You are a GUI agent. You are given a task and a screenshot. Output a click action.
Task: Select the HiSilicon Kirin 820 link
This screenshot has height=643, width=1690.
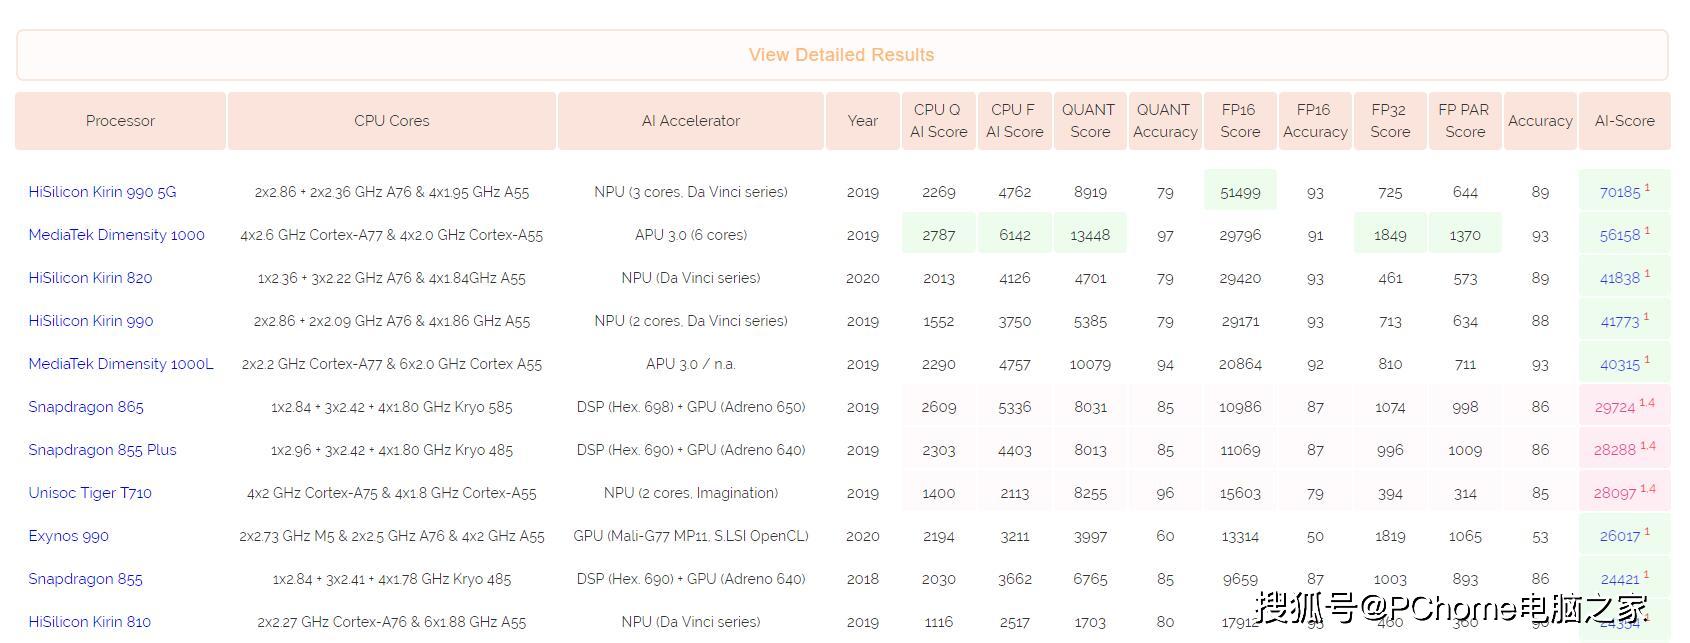click(x=90, y=278)
